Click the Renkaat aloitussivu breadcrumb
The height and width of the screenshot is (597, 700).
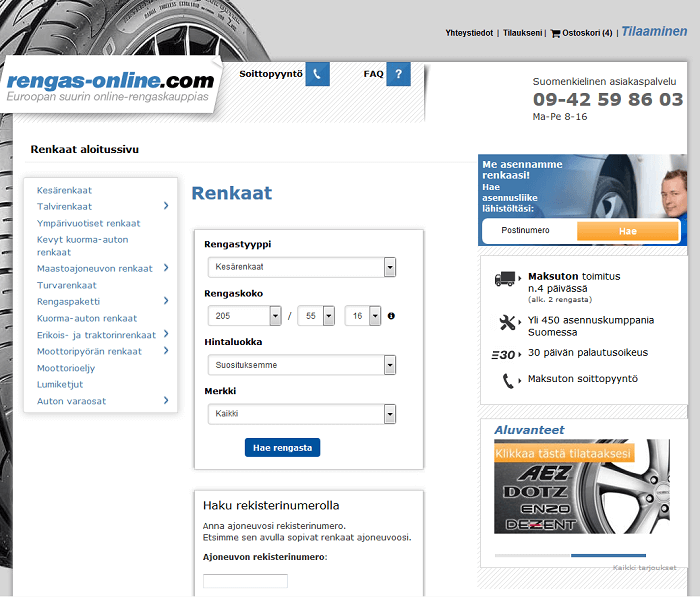click(84, 150)
